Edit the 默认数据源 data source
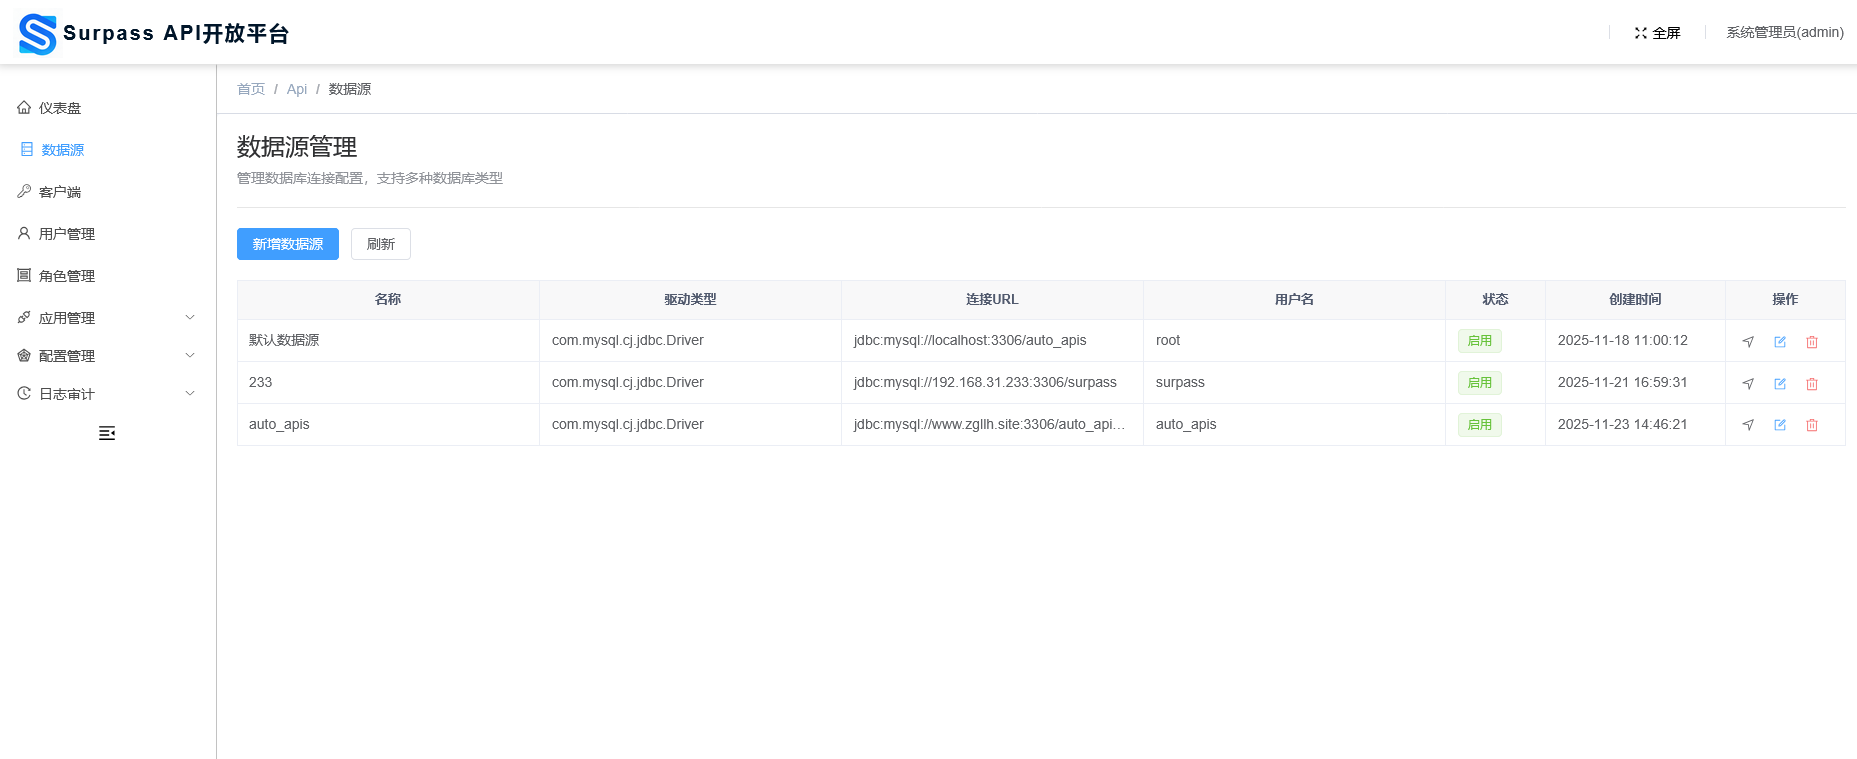The width and height of the screenshot is (1857, 759). (1780, 342)
